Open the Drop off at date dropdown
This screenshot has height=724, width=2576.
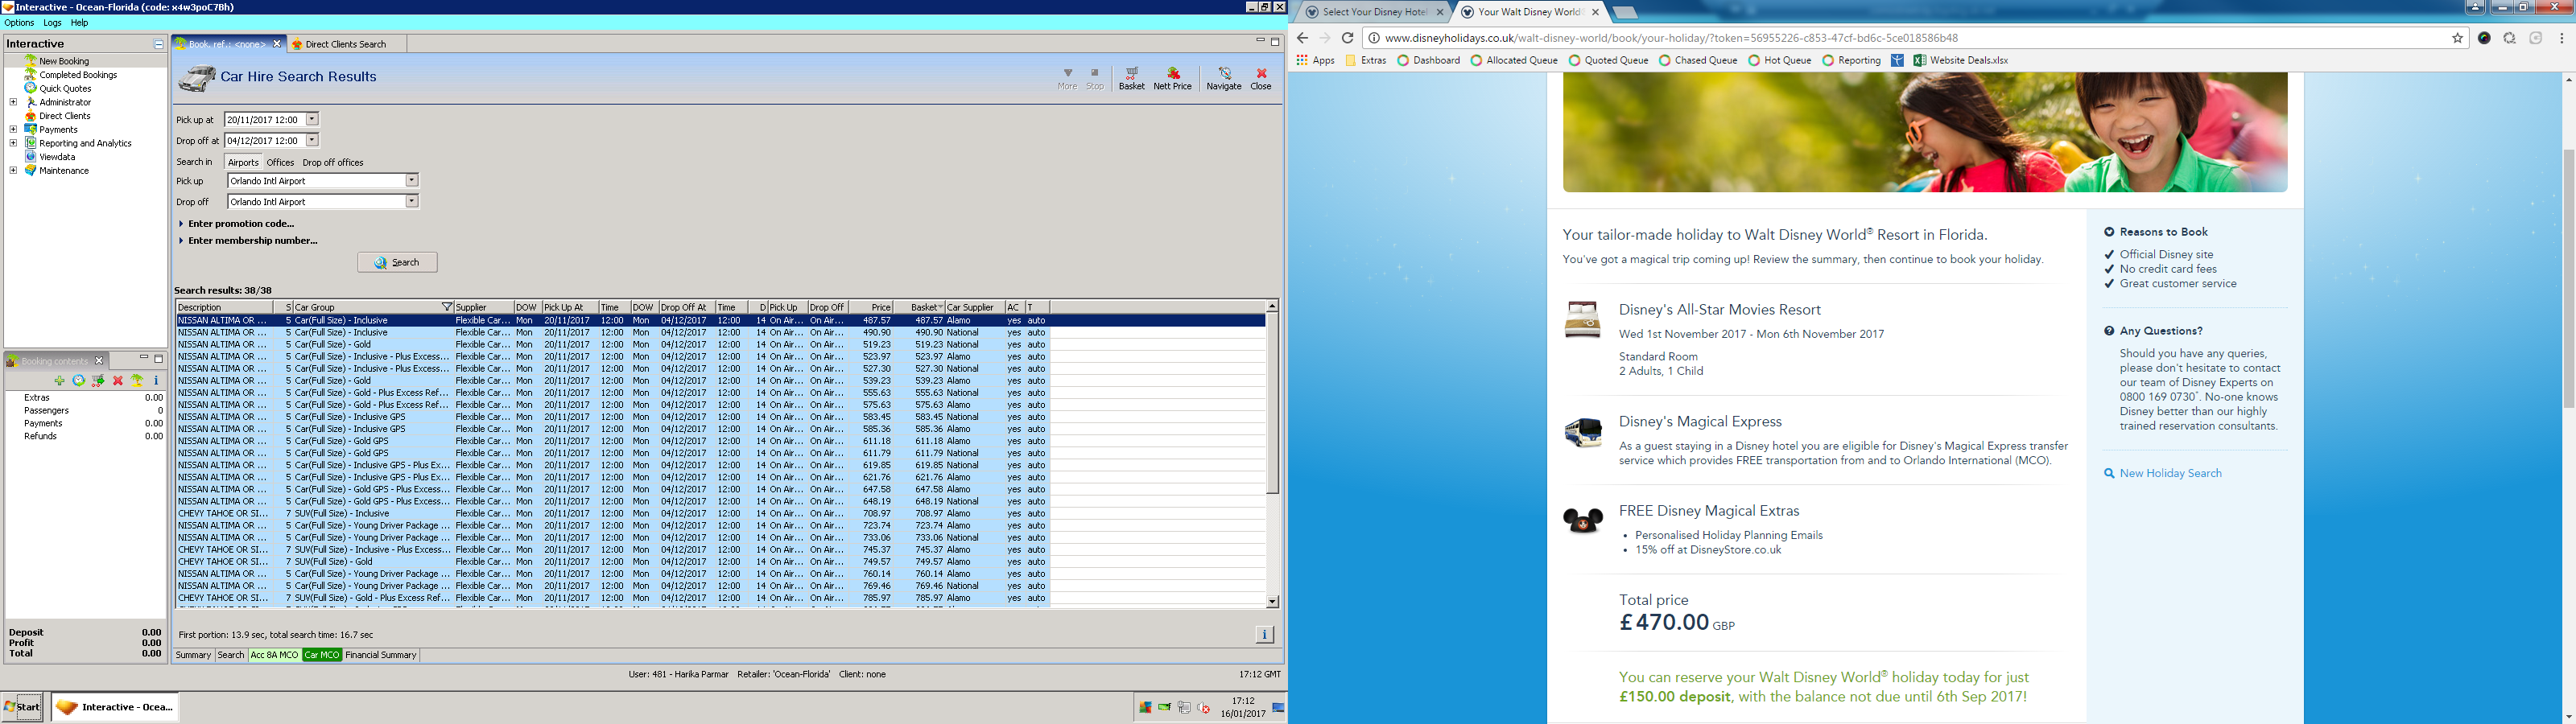(x=312, y=140)
